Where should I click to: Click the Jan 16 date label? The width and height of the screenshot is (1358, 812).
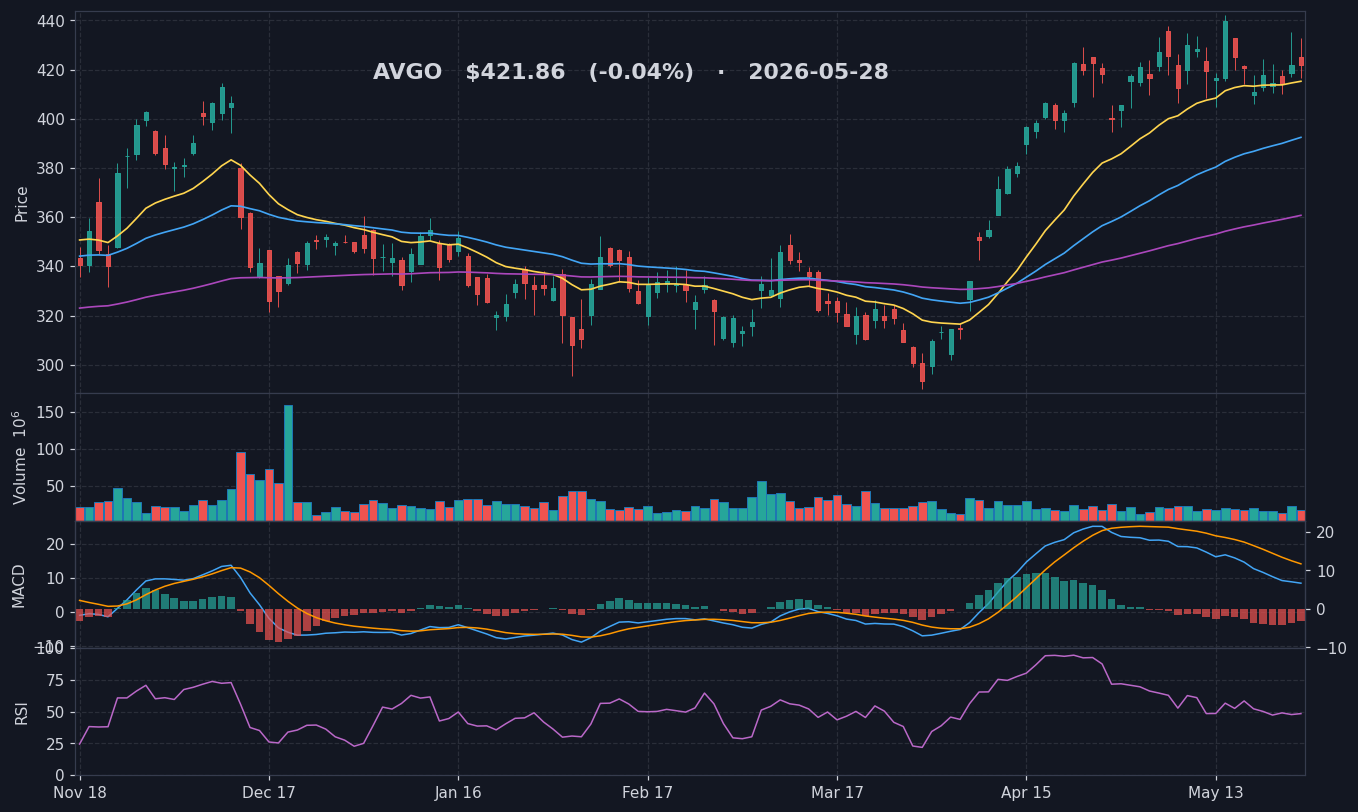pyautogui.click(x=458, y=793)
